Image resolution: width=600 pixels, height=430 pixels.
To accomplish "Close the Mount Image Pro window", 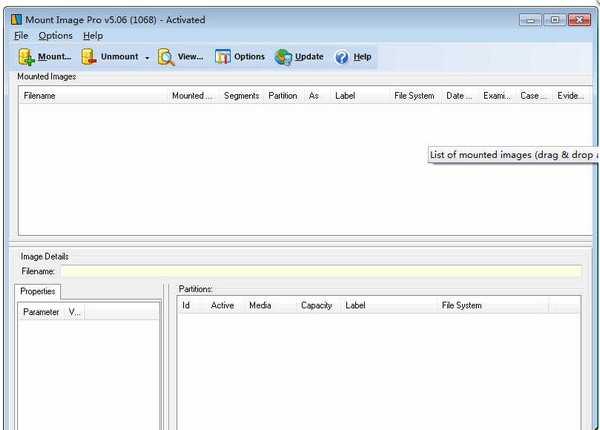I will [x=579, y=20].
